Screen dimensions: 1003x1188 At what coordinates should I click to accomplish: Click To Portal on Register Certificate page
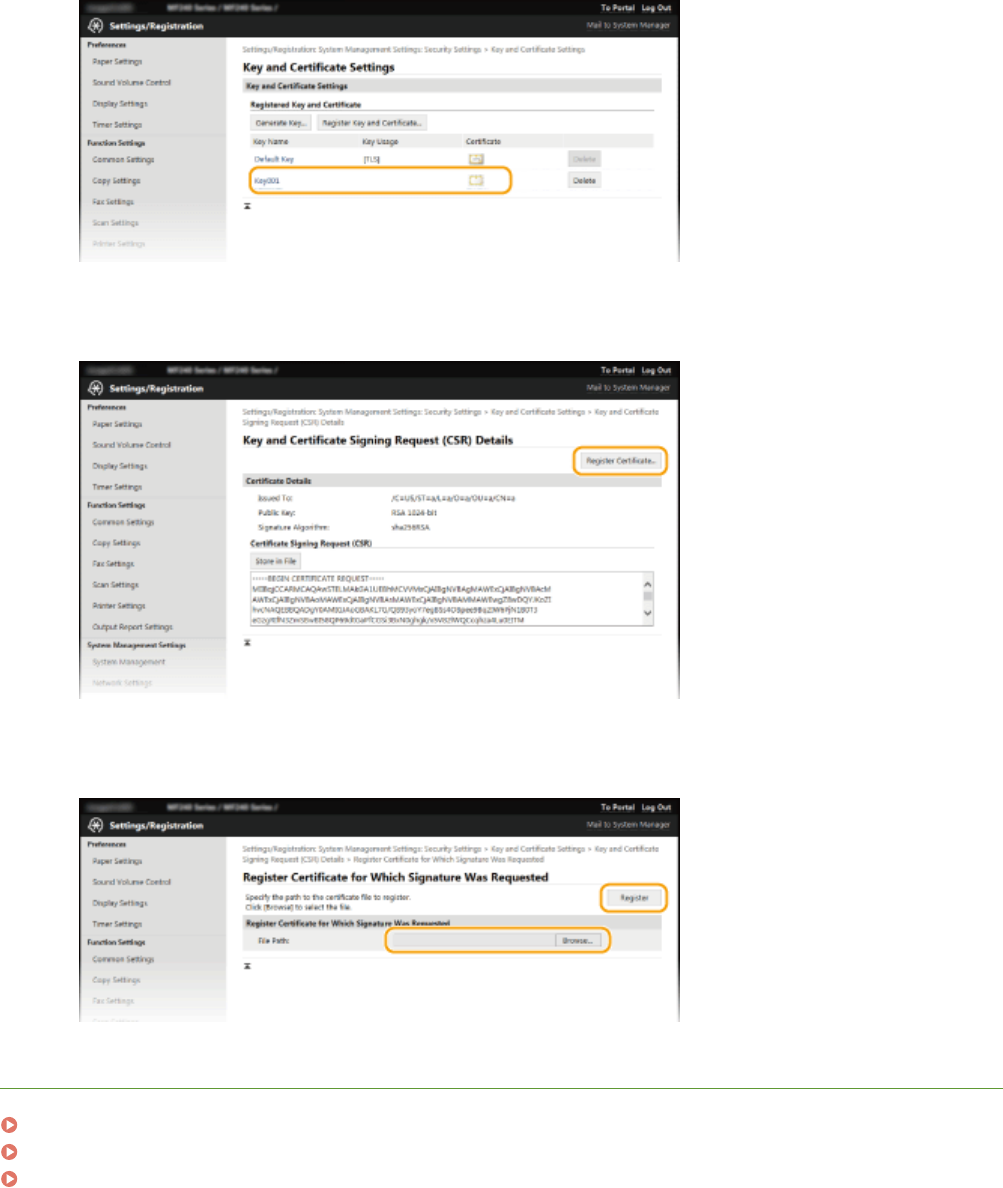[x=617, y=808]
